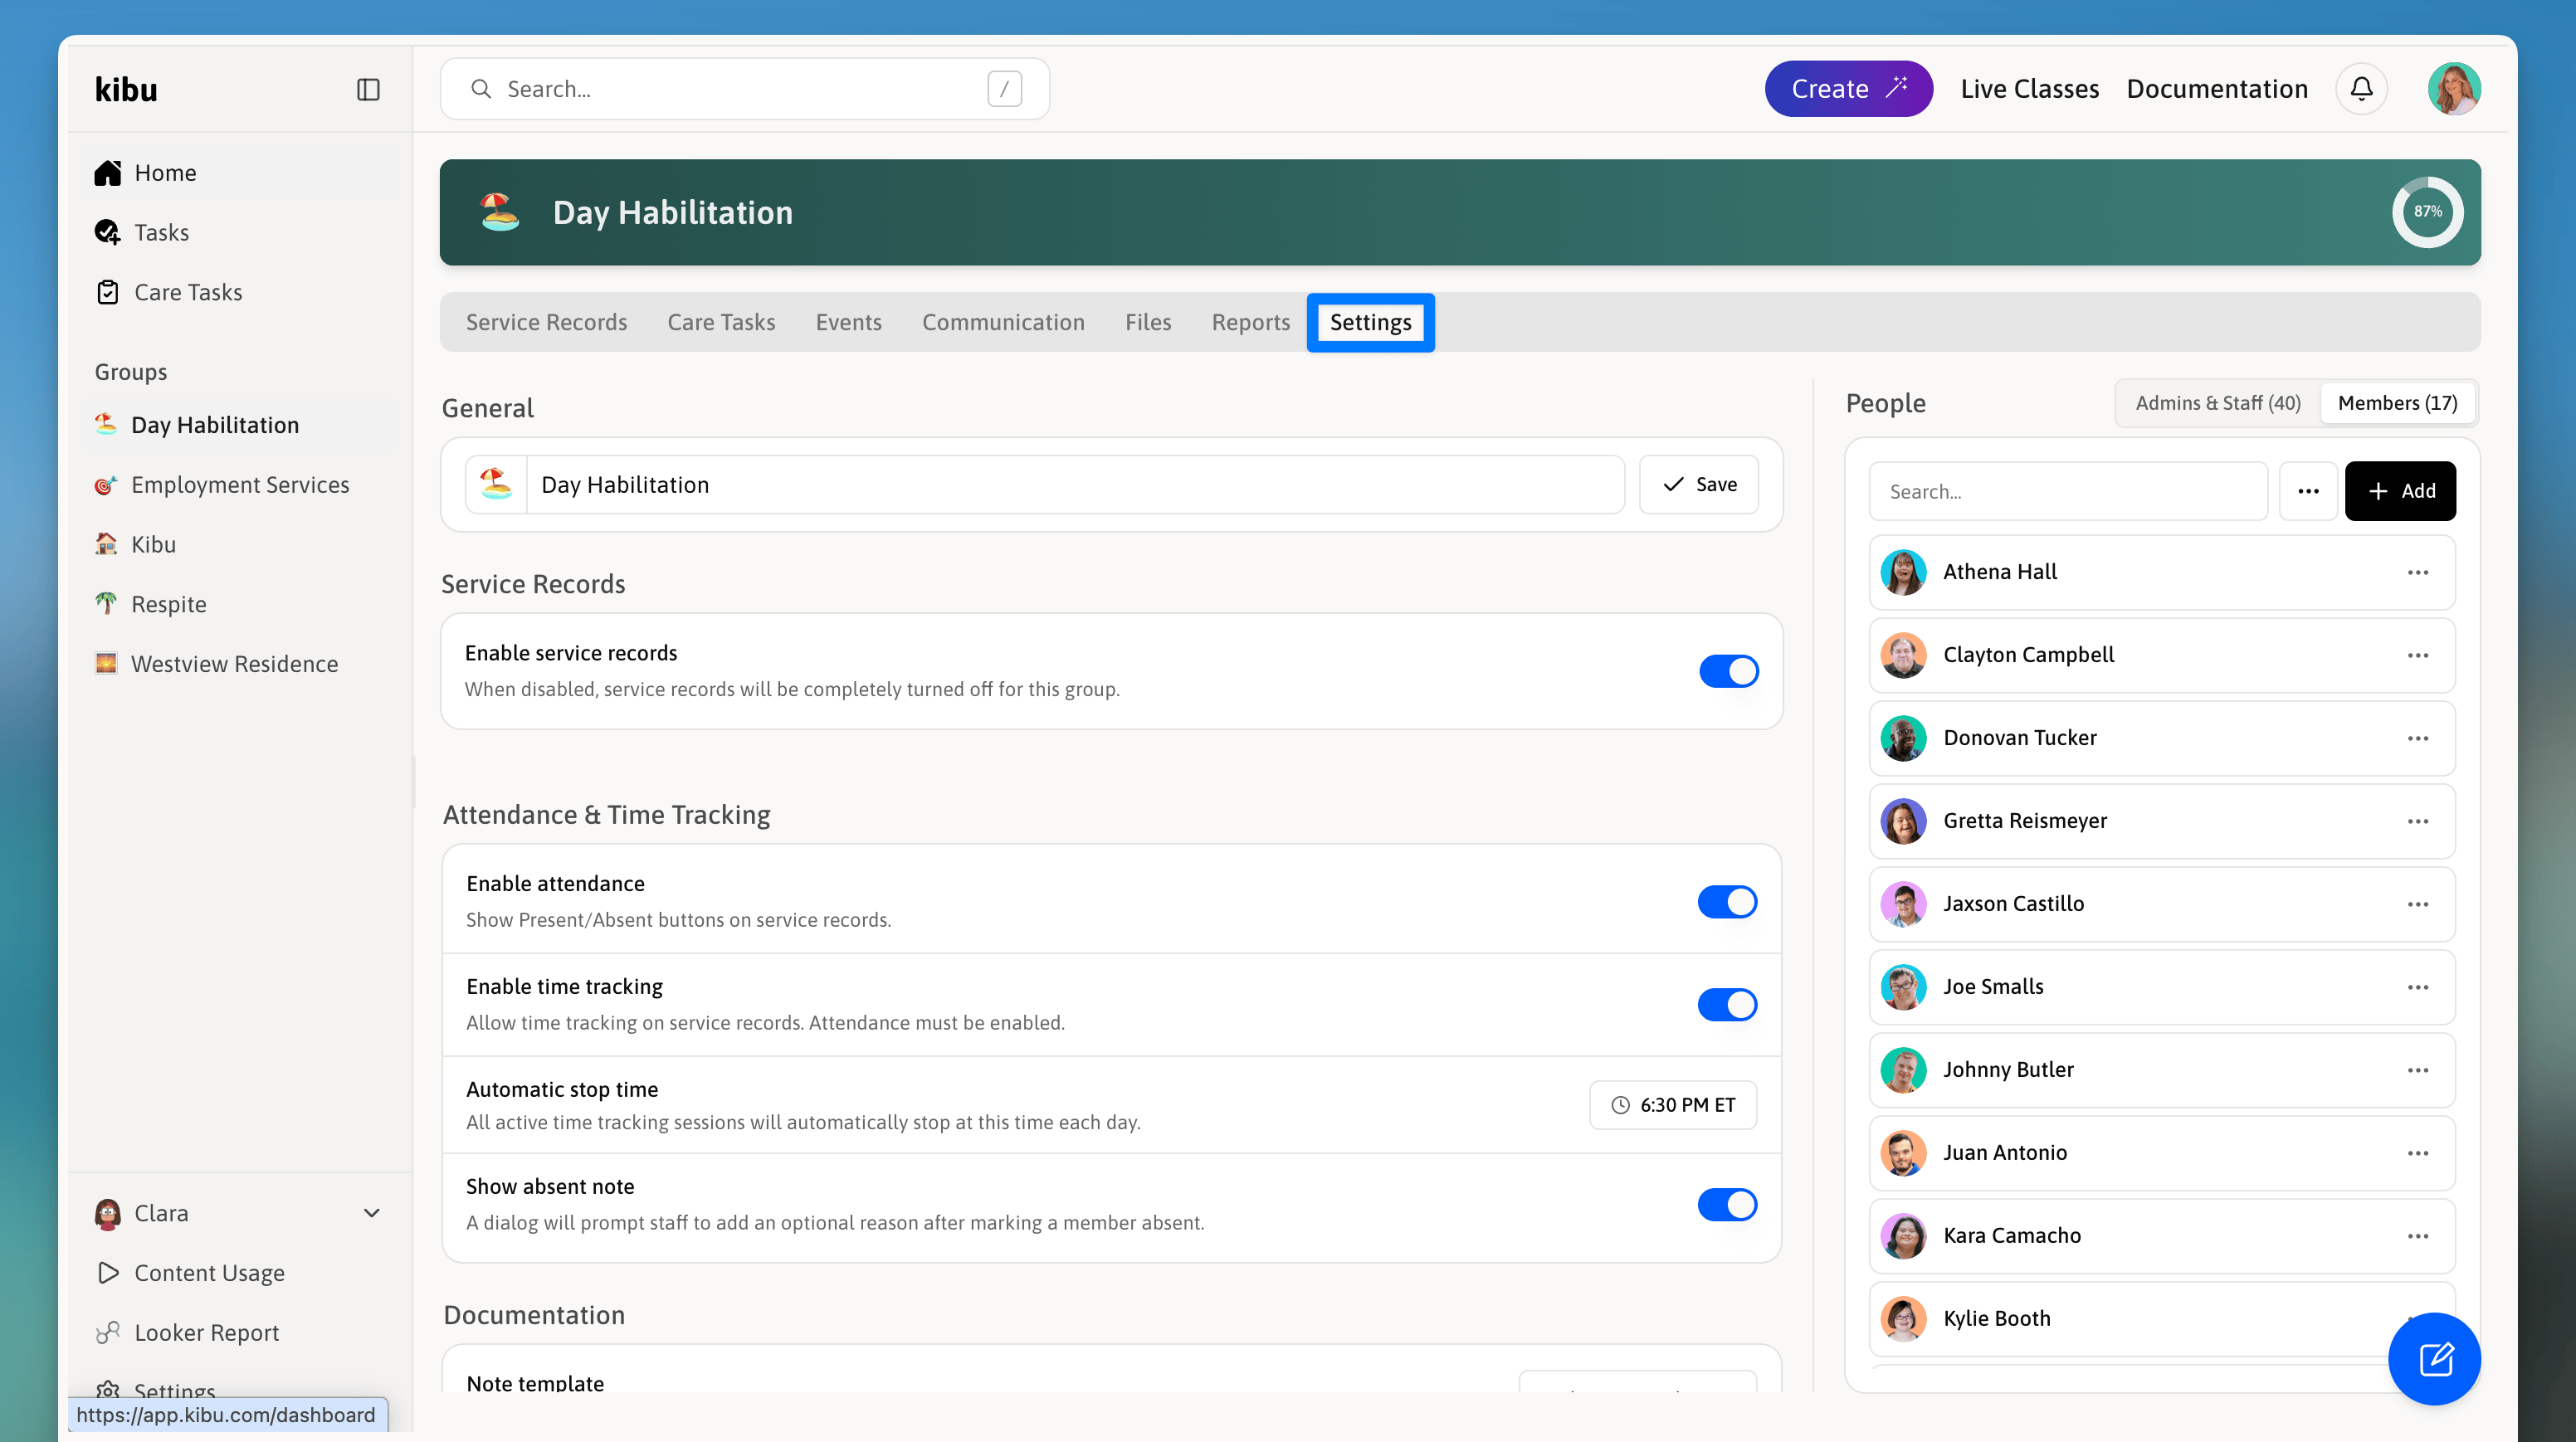This screenshot has height=1442, width=2576.
Task: Open more options for Athena Hall
Action: click(x=2417, y=573)
